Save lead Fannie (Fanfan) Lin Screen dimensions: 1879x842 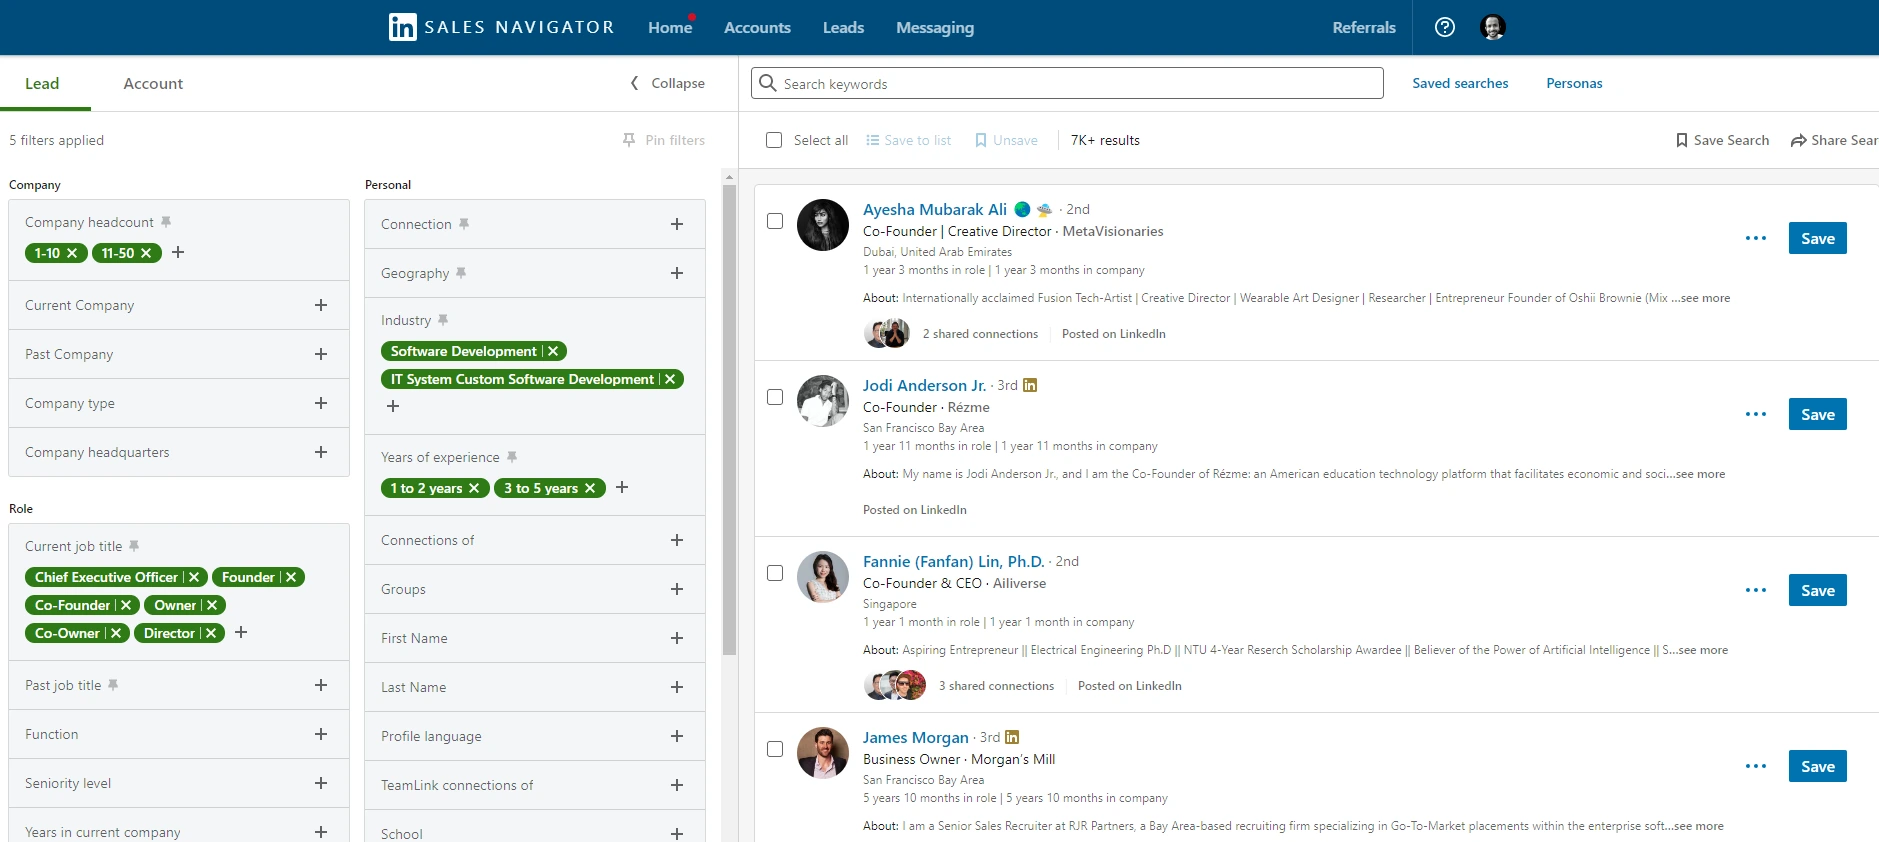tap(1817, 590)
